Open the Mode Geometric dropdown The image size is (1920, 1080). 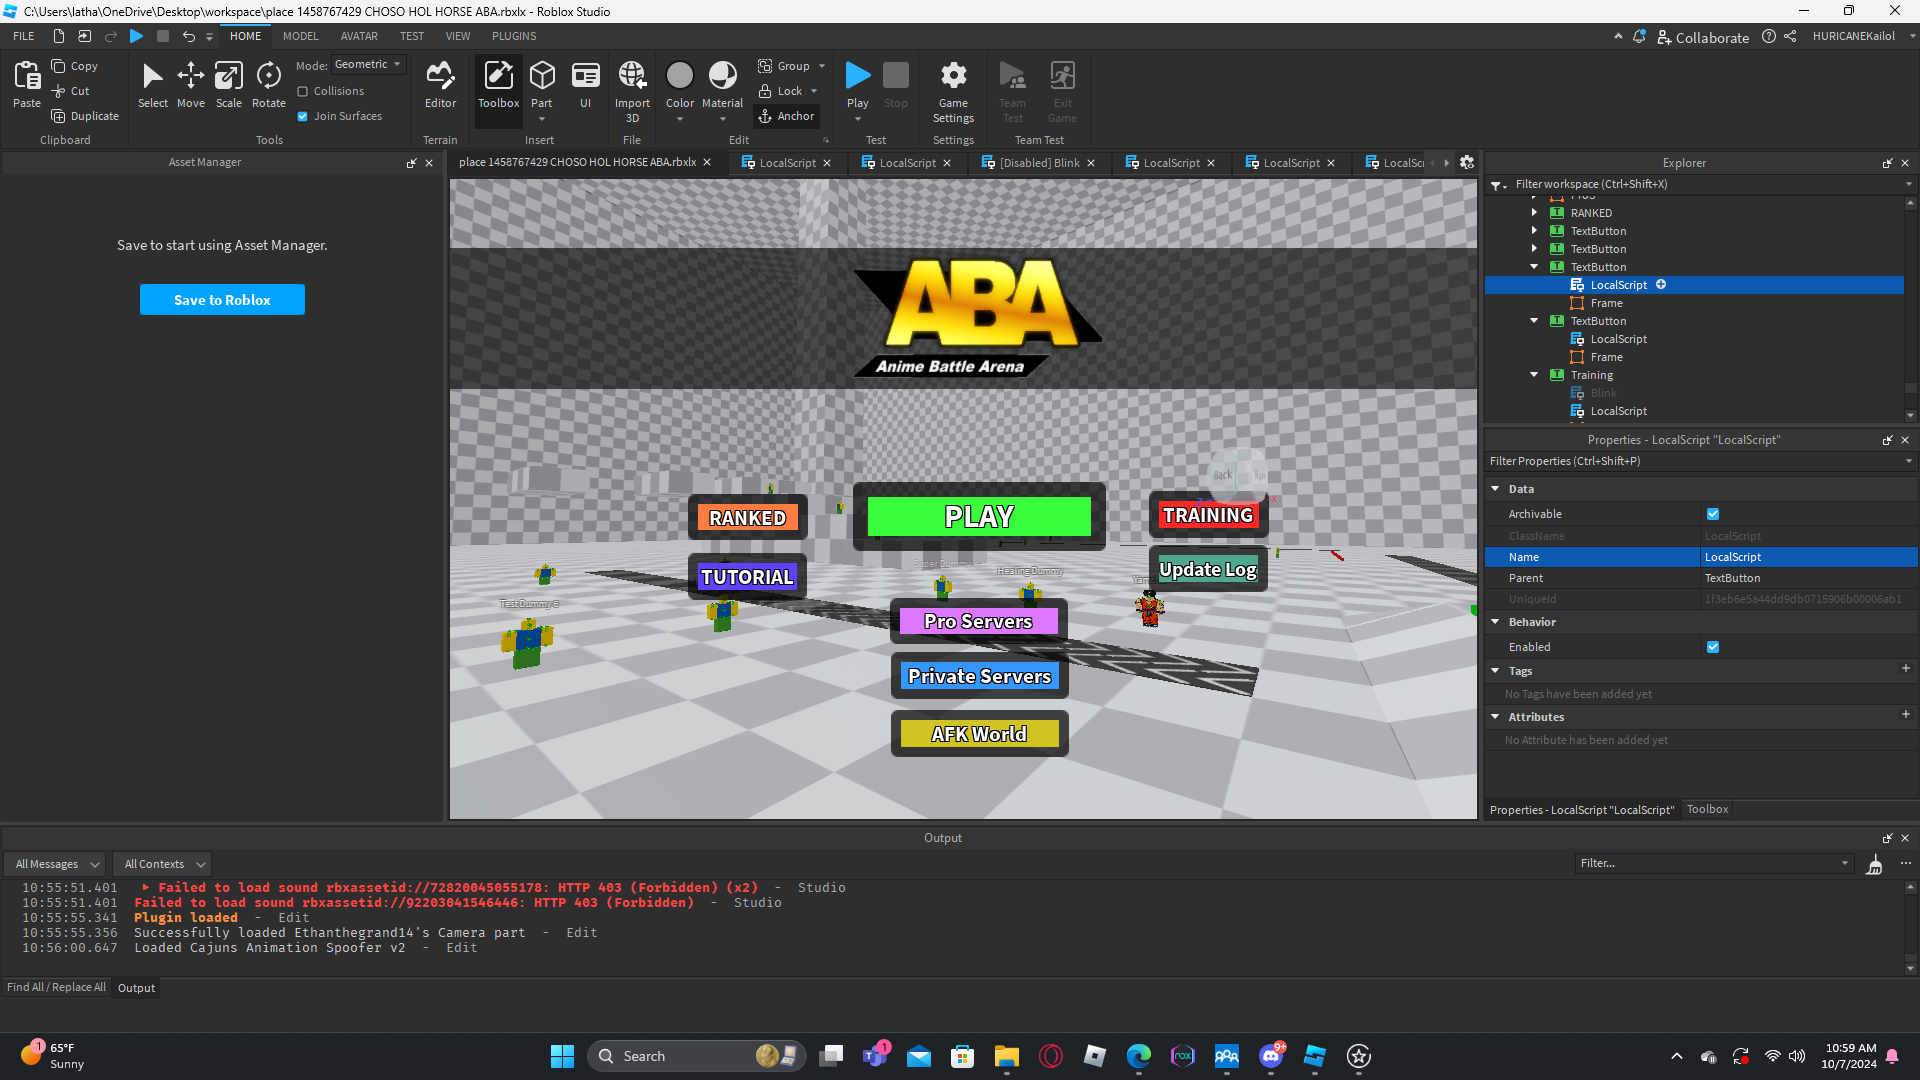tap(368, 65)
